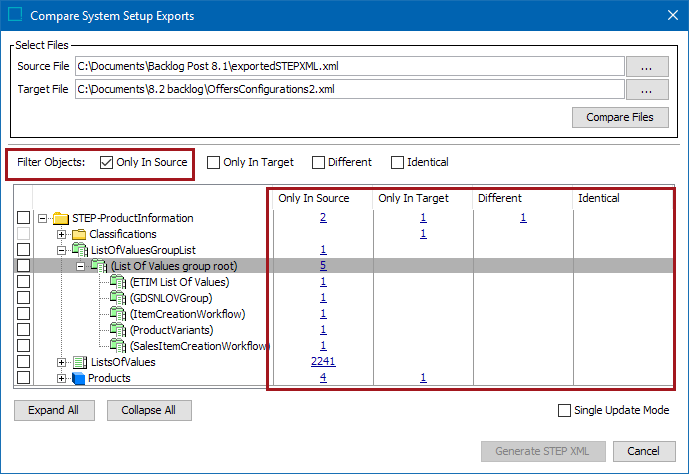689x474 pixels.
Task: Click the GDSNLOVGroup node icon
Action: click(x=117, y=298)
